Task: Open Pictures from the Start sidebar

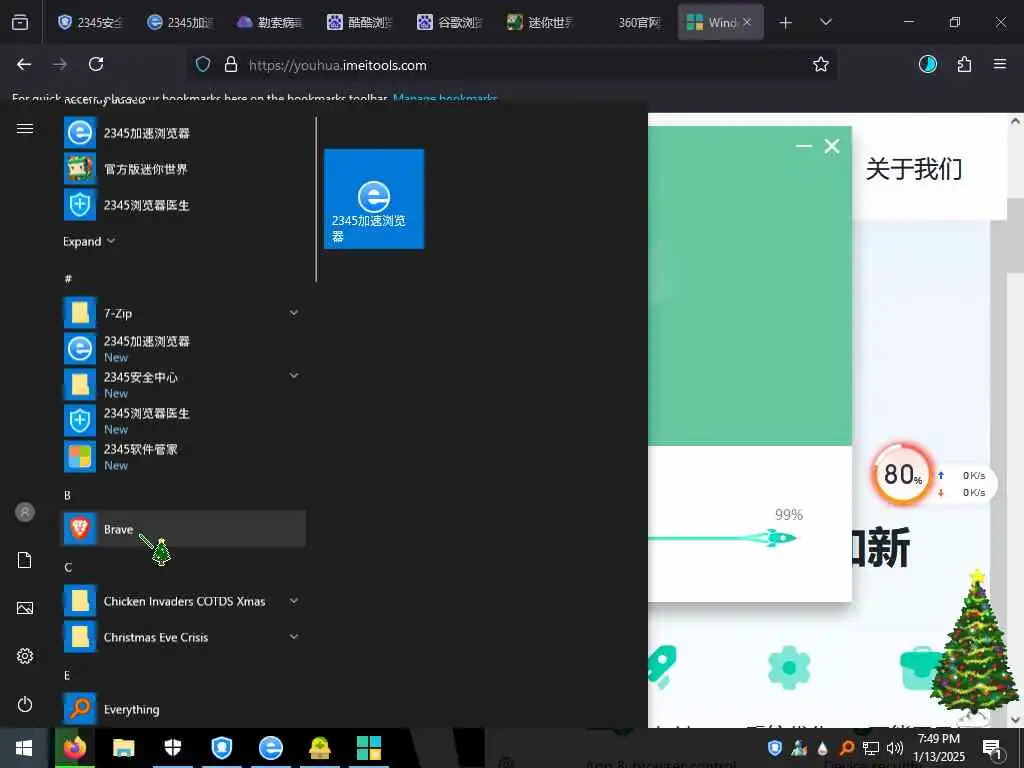Action: (25, 608)
